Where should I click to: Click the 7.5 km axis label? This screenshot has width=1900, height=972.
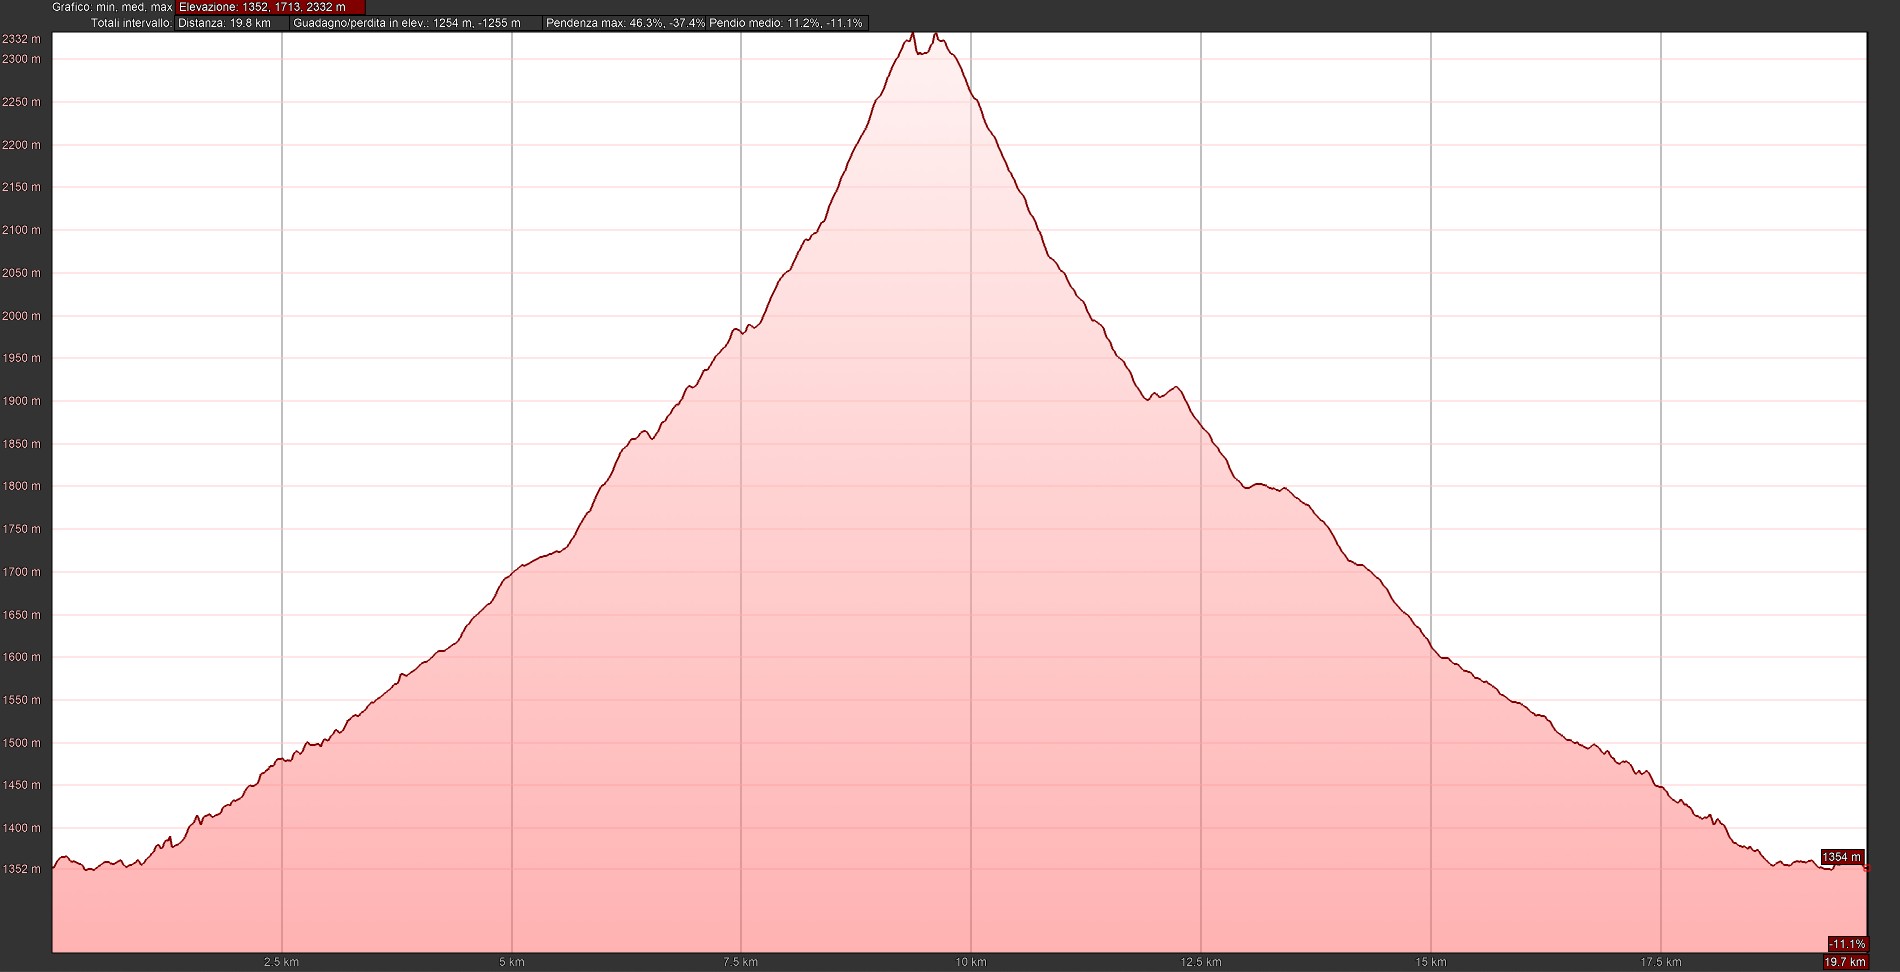click(x=740, y=962)
